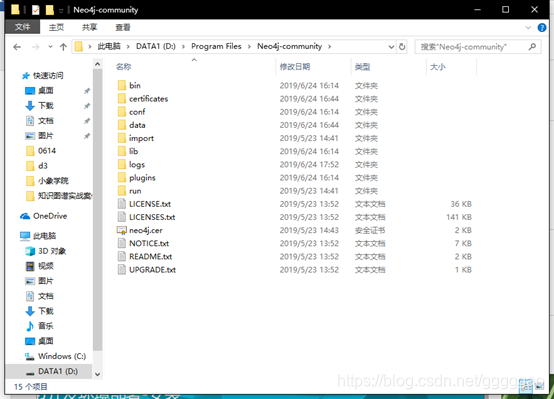Screen dimensions: 554x399
Task: Refresh the current folder view
Action: tap(402, 47)
